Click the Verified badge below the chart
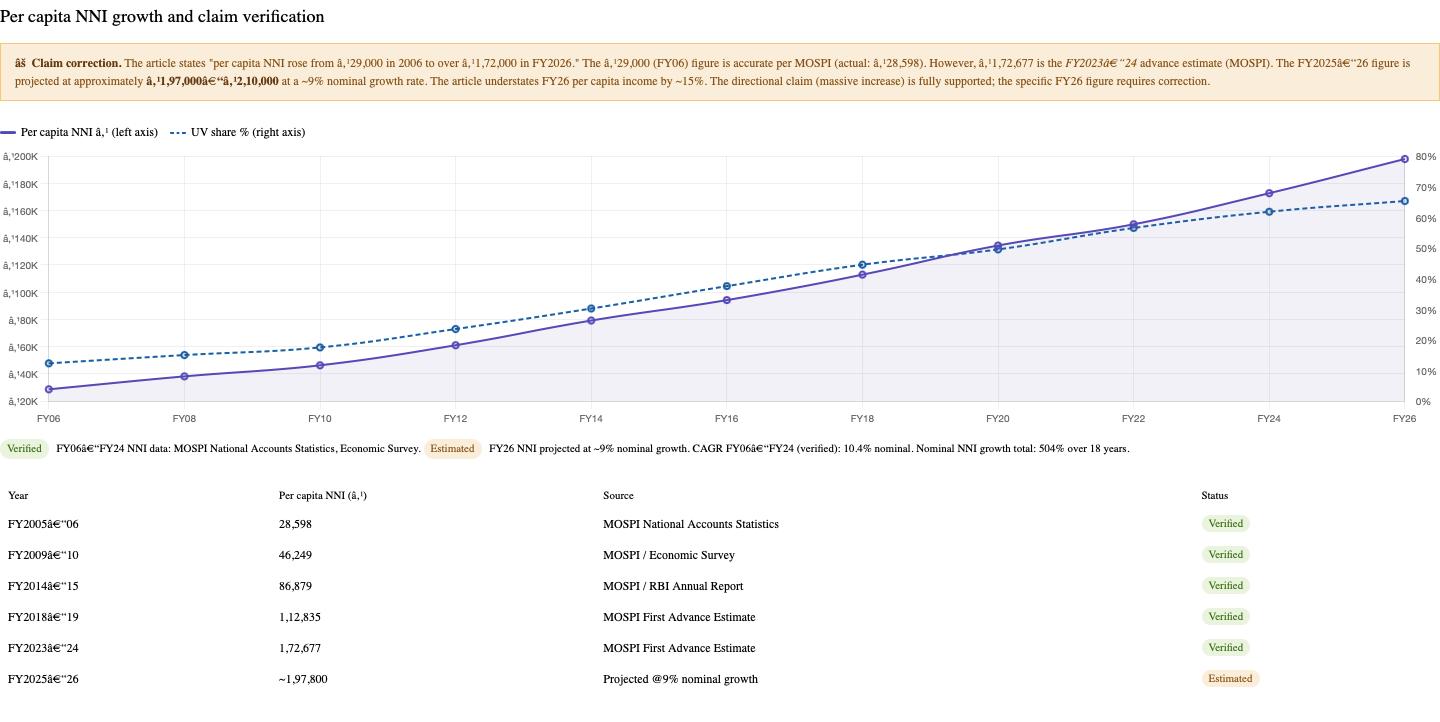This screenshot has width=1440, height=722. coord(24,449)
